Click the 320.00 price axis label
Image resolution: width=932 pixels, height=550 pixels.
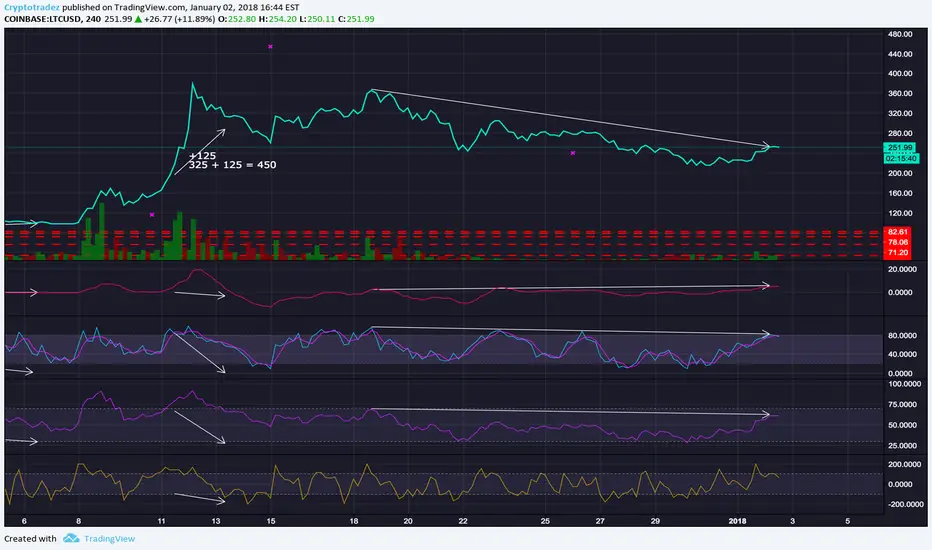pos(900,114)
